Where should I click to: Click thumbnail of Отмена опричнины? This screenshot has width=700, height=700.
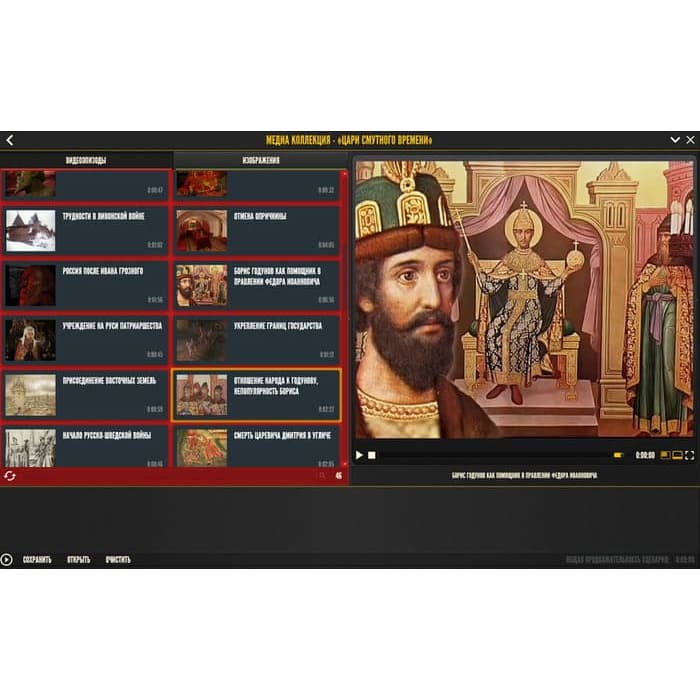pos(201,231)
